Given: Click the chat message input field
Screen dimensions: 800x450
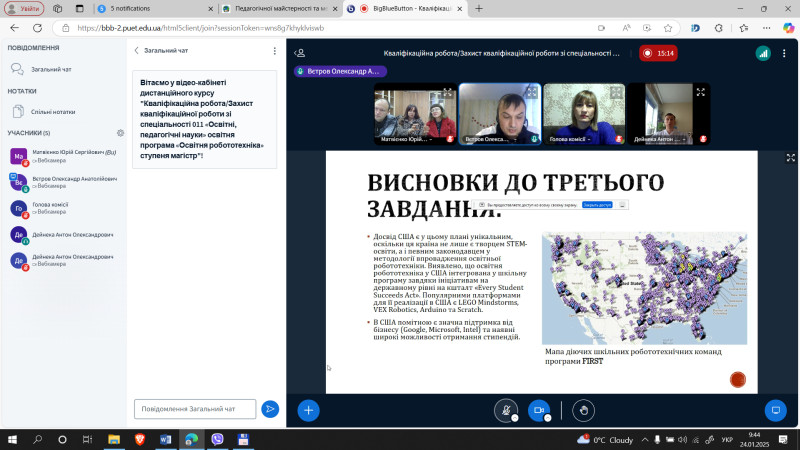Looking at the screenshot, I should [194, 409].
